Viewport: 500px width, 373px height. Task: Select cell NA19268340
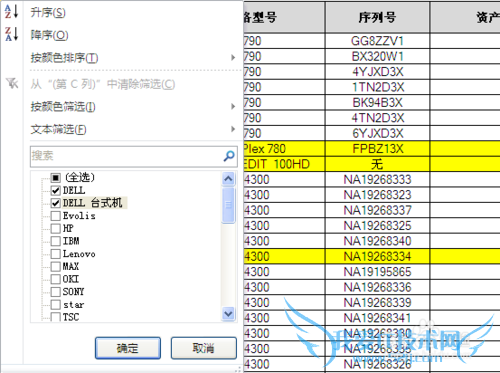pyautogui.click(x=377, y=241)
